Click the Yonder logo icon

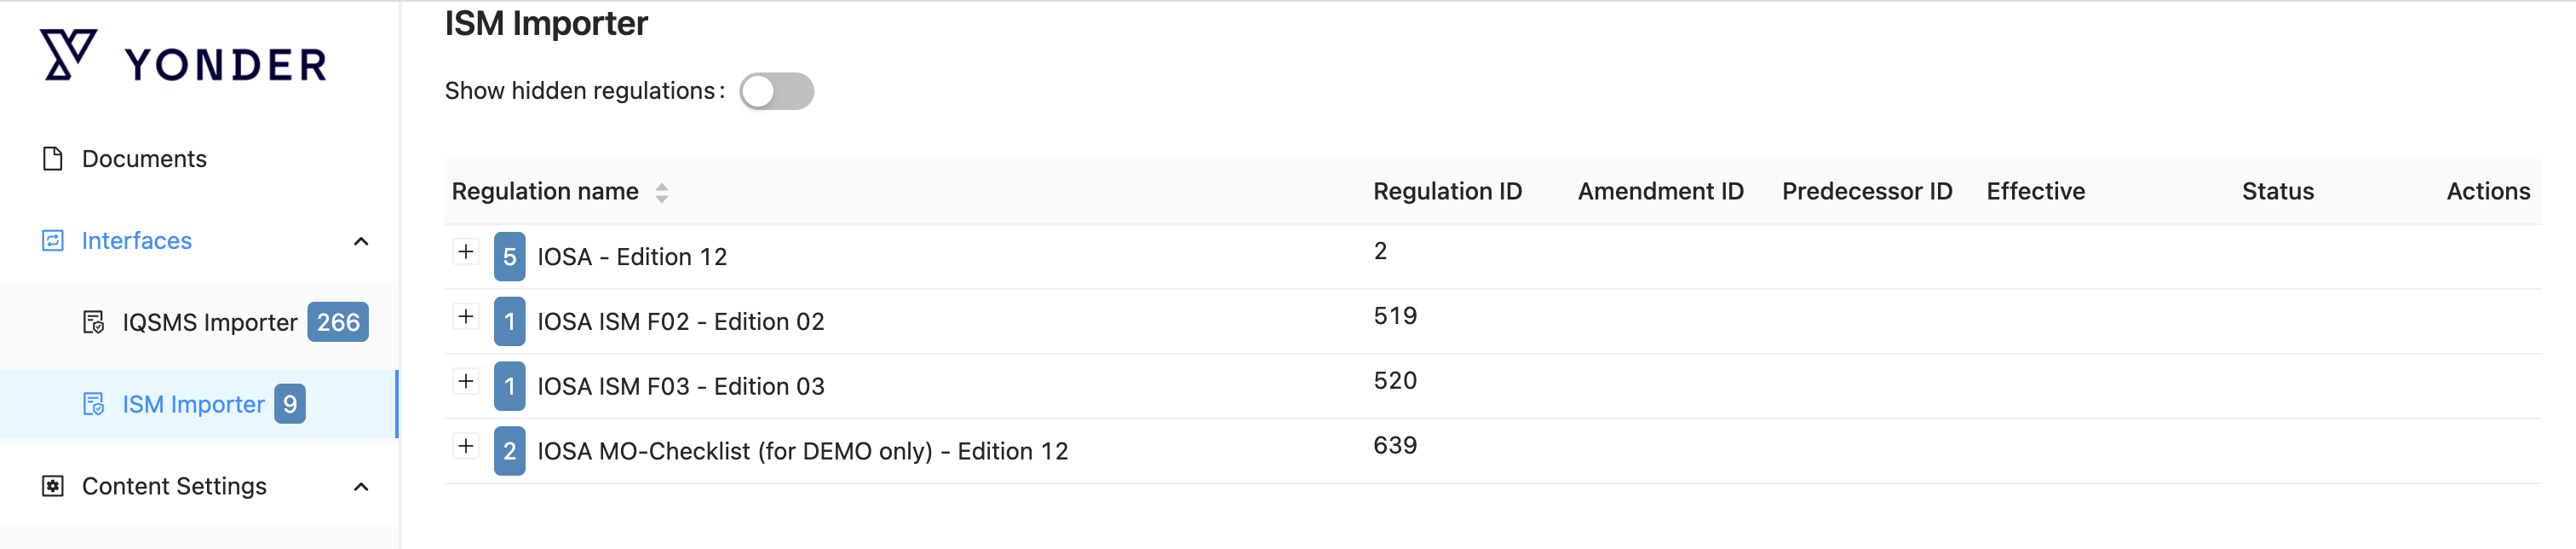(x=68, y=55)
